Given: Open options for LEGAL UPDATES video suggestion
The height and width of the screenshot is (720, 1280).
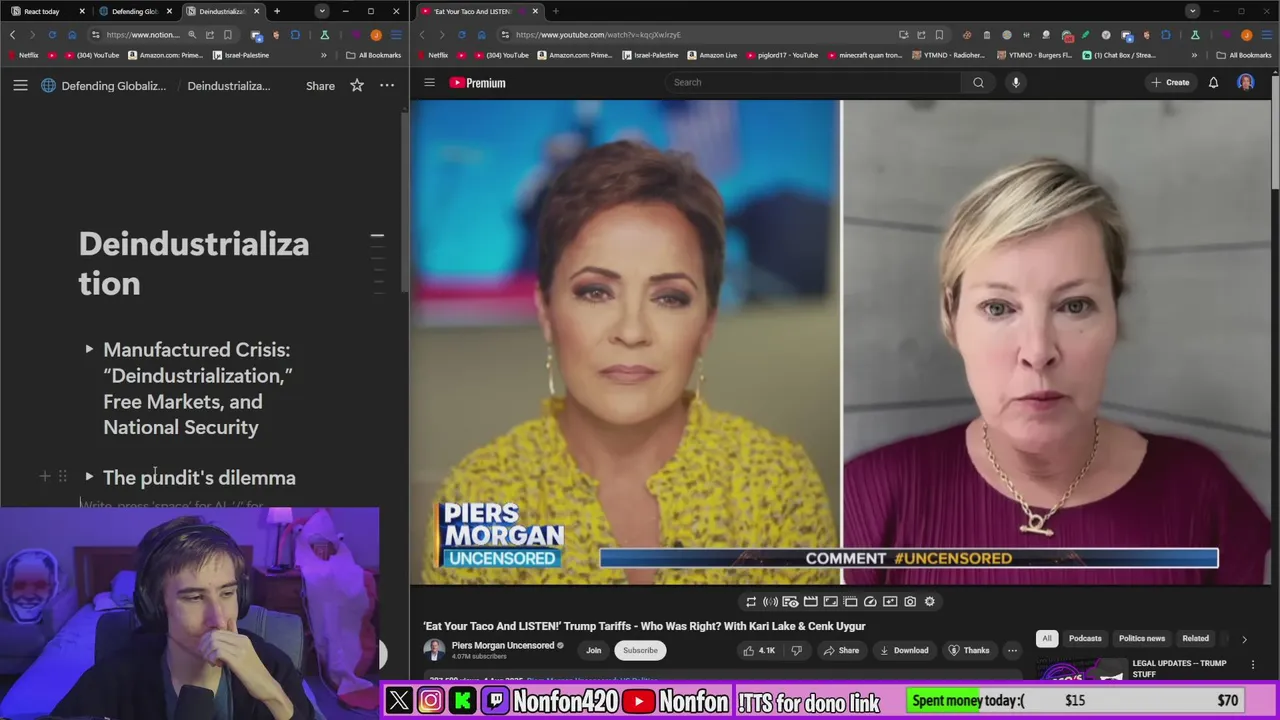Looking at the screenshot, I should 1253,664.
